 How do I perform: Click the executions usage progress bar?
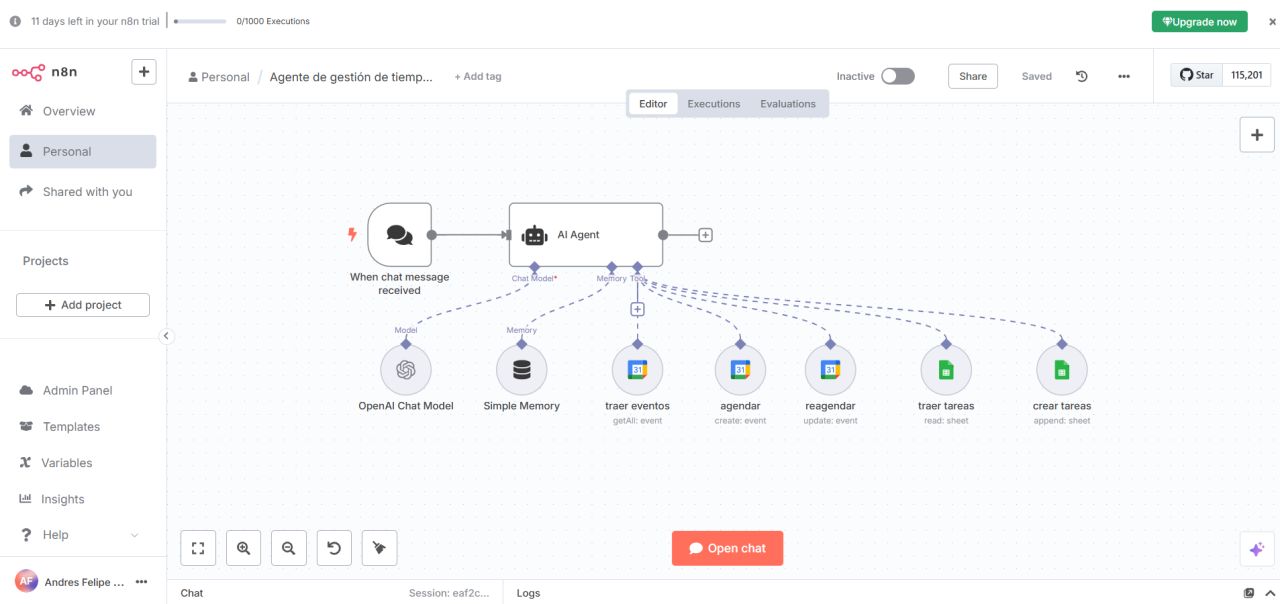pyautogui.click(x=200, y=21)
